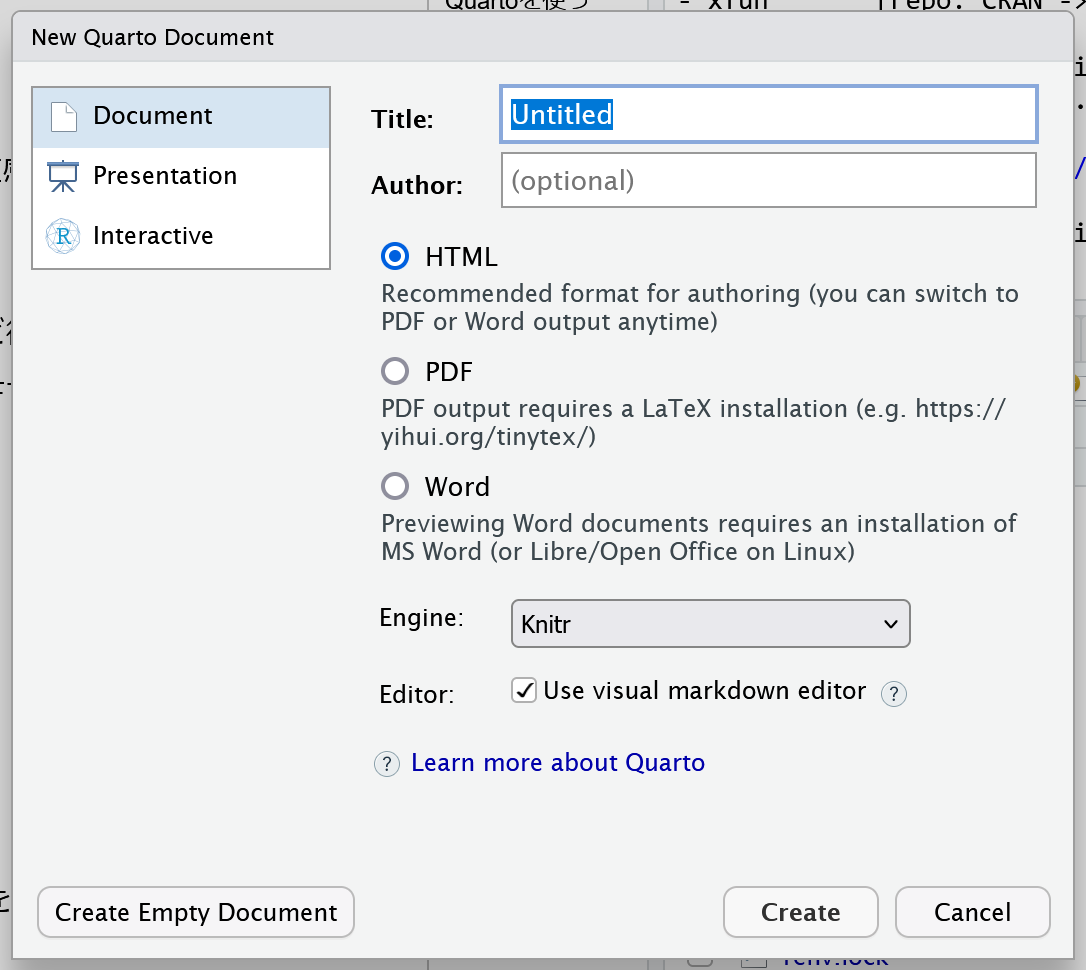
Task: Choose the Word output radio button
Action: (x=395, y=486)
